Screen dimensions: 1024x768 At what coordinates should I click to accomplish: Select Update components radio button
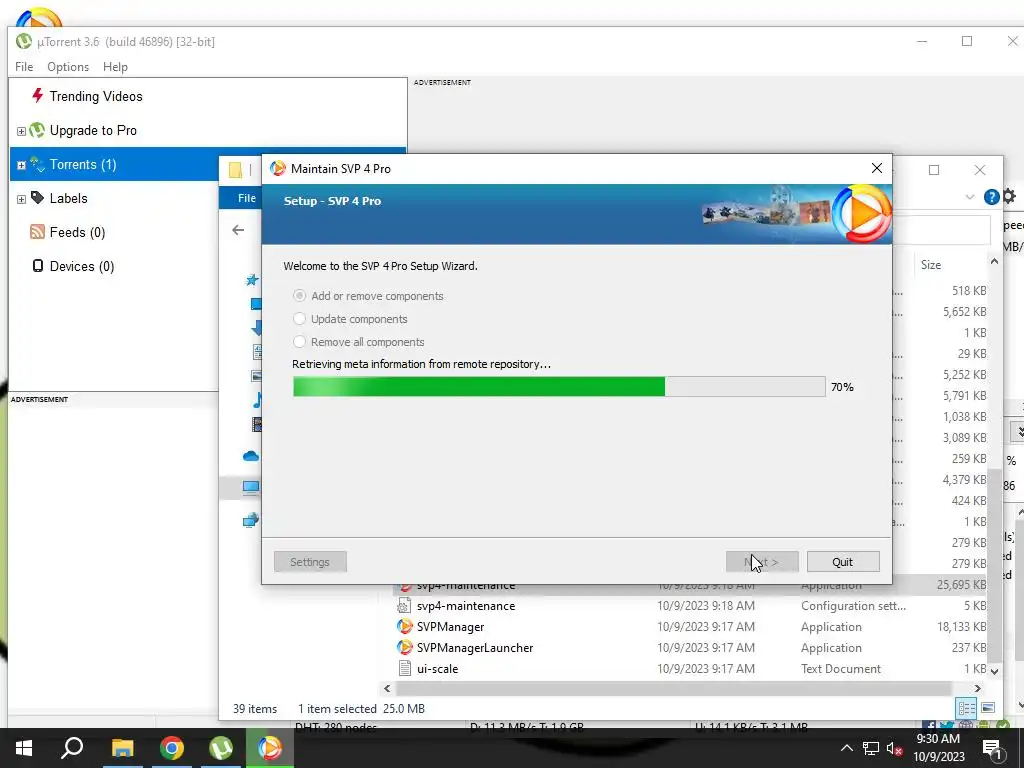pyautogui.click(x=299, y=319)
